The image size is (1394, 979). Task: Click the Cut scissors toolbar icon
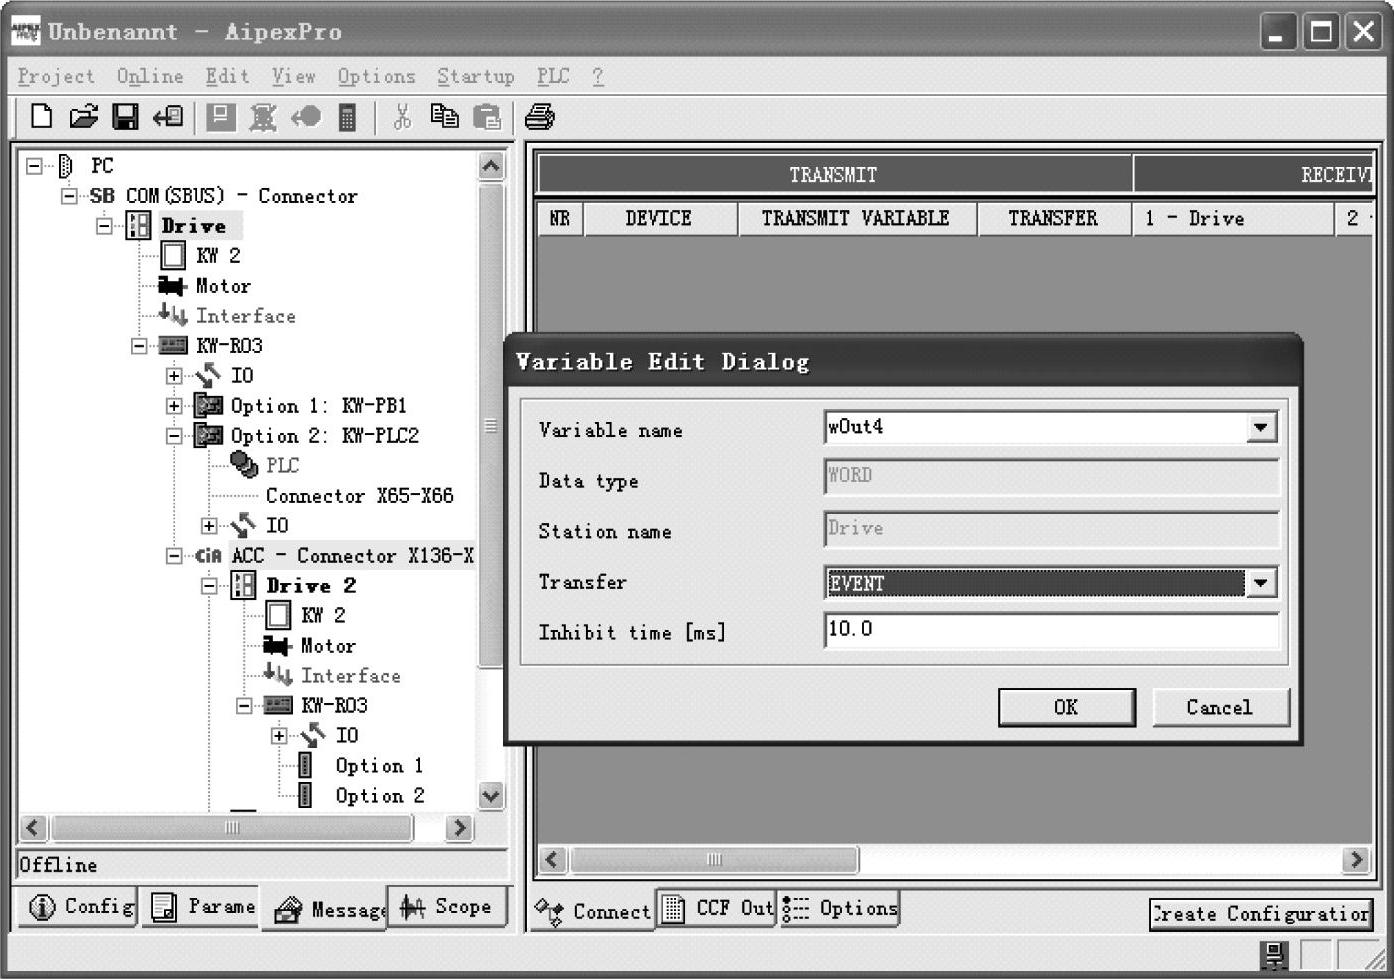[x=402, y=117]
